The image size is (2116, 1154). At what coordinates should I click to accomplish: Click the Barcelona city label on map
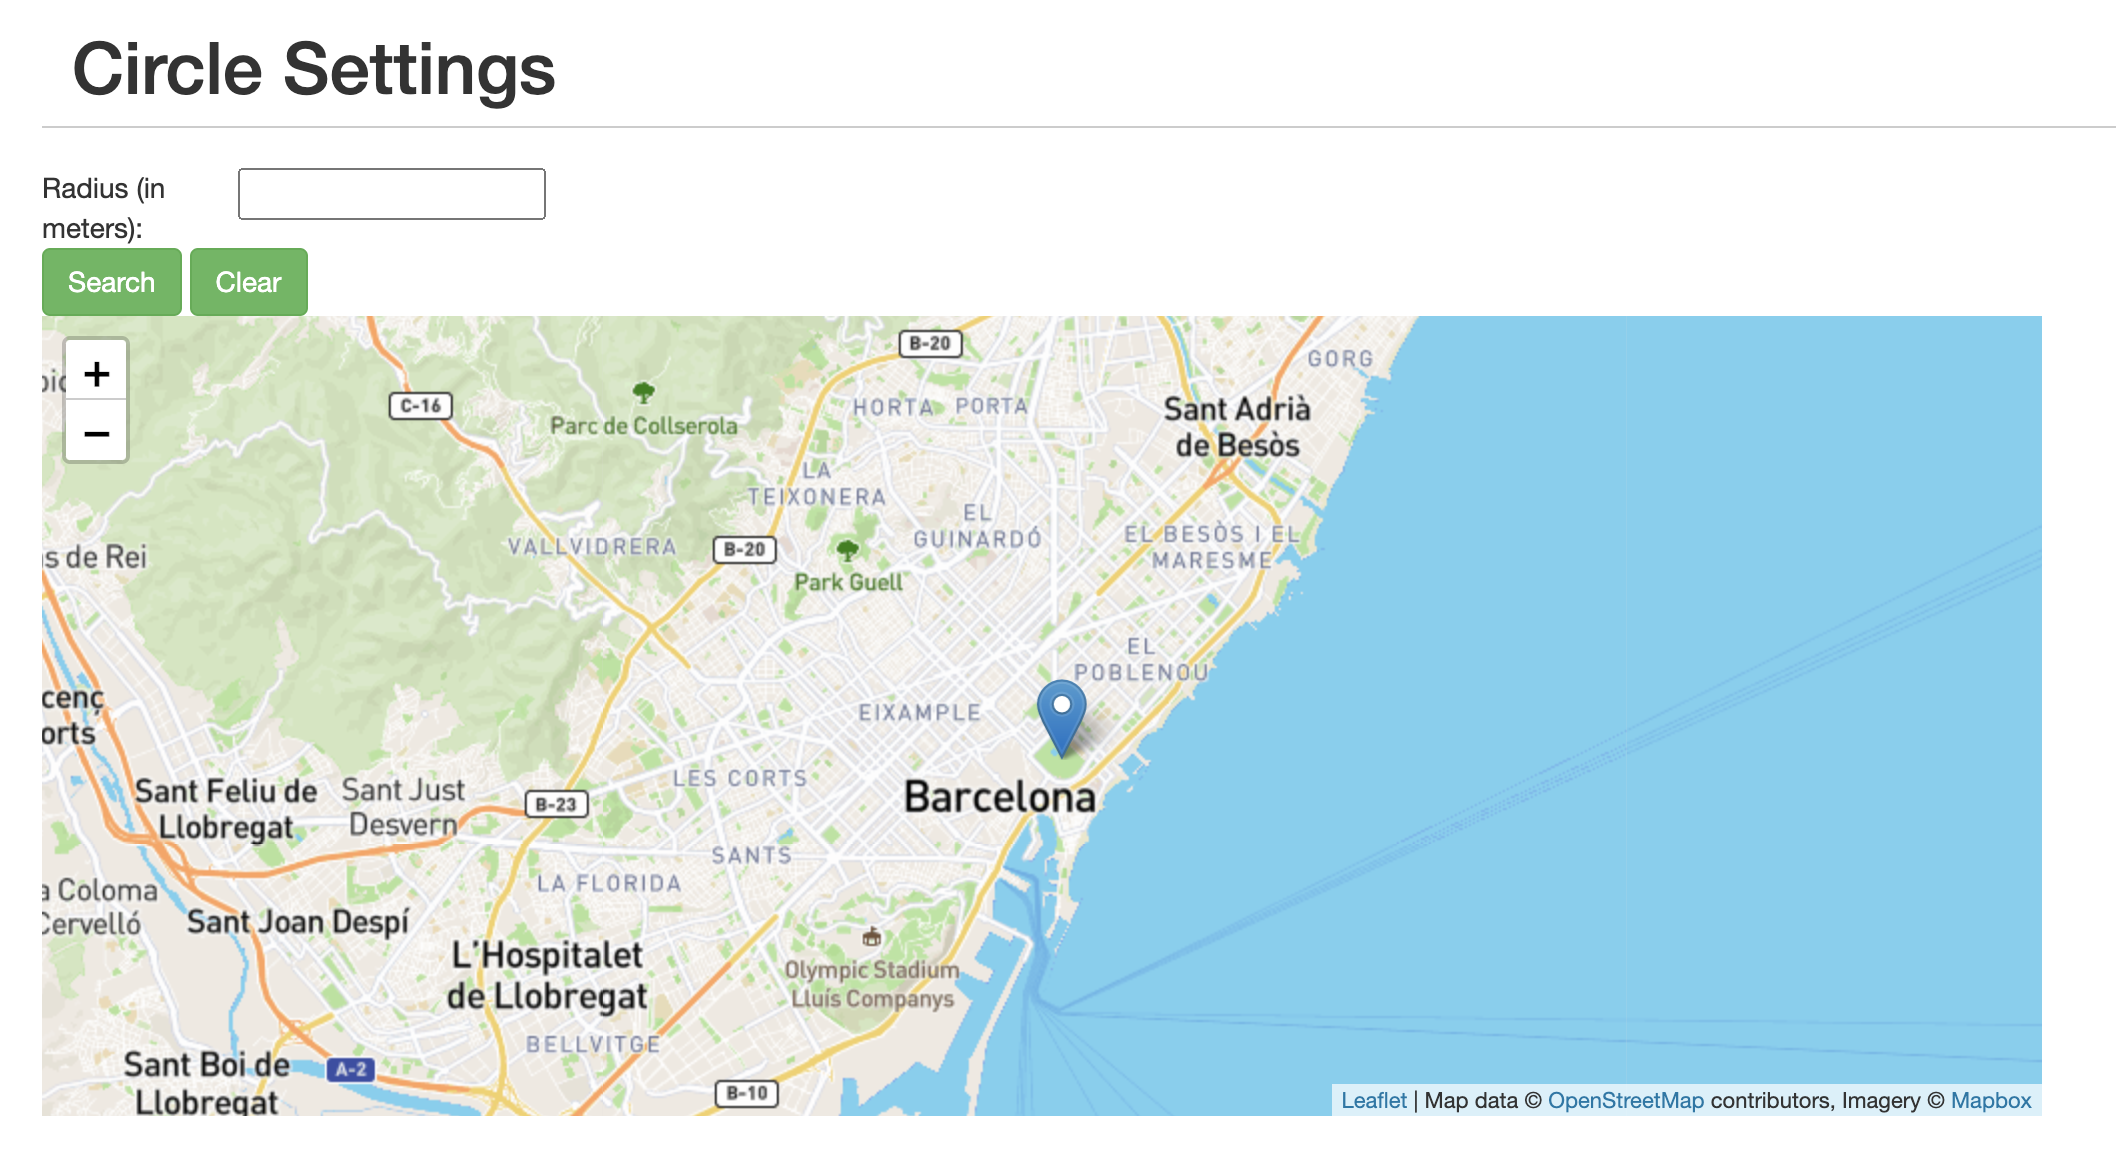(999, 798)
